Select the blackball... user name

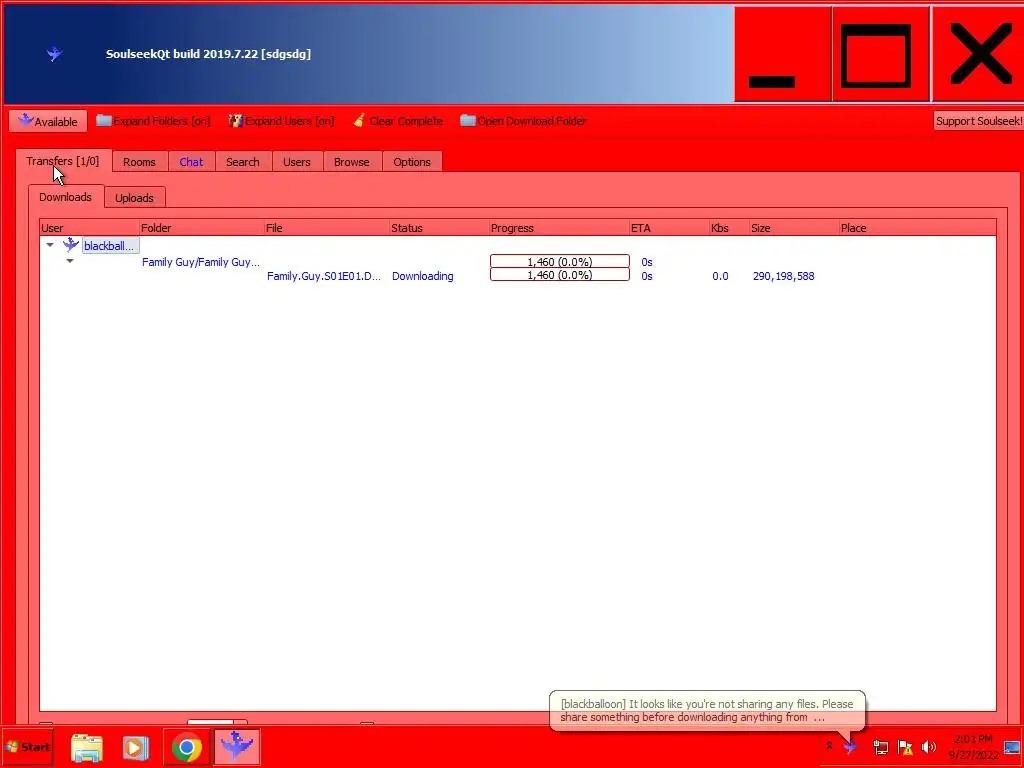click(x=110, y=246)
